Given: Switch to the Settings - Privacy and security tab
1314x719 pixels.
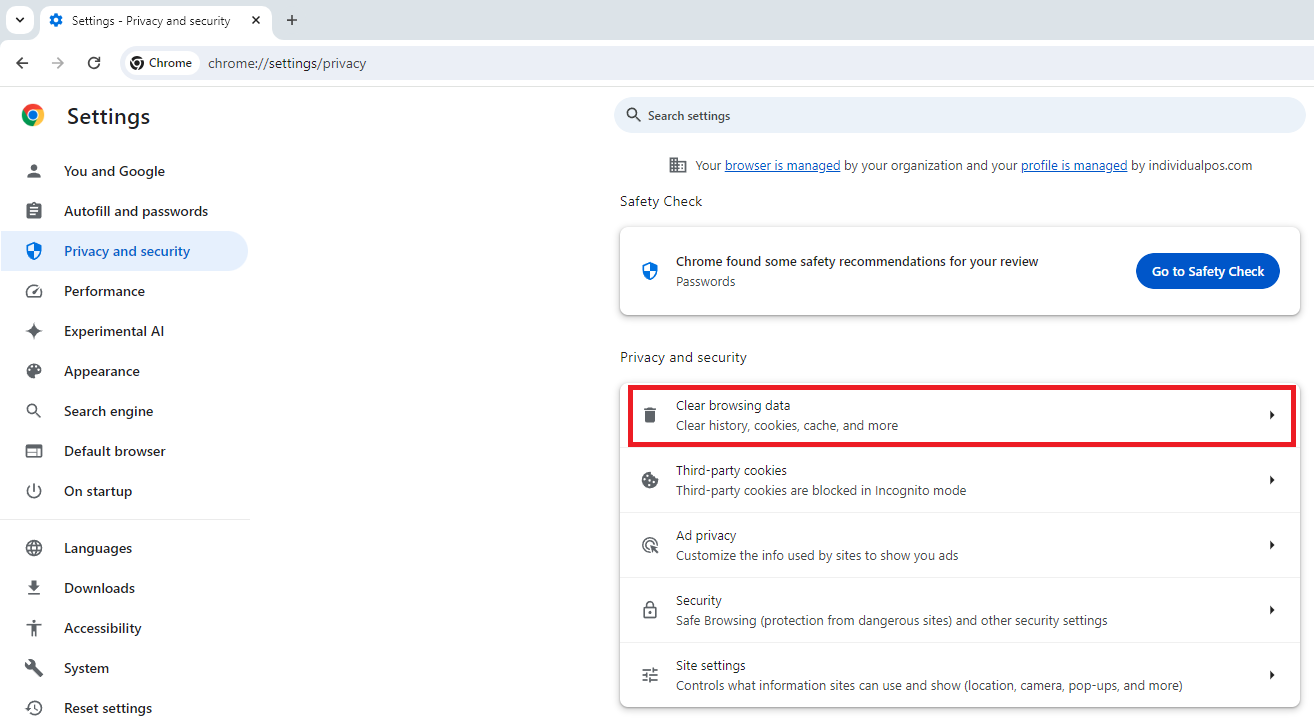Looking at the screenshot, I should pos(155,20).
